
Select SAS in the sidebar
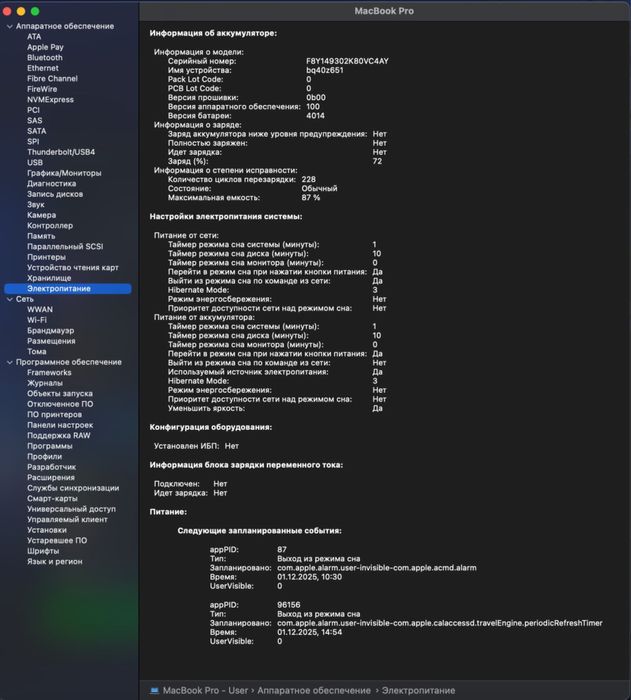click(x=34, y=121)
